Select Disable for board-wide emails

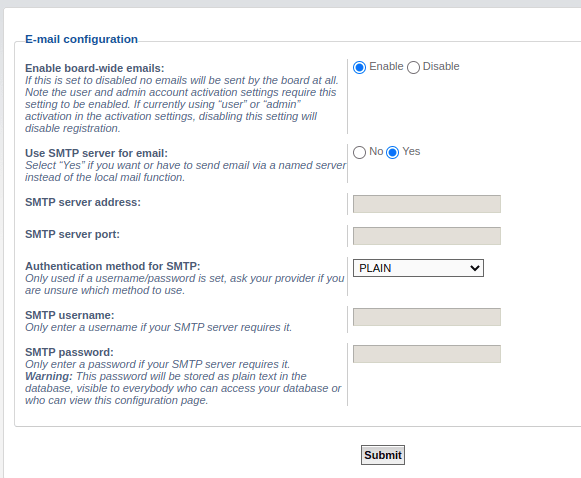coord(413,67)
